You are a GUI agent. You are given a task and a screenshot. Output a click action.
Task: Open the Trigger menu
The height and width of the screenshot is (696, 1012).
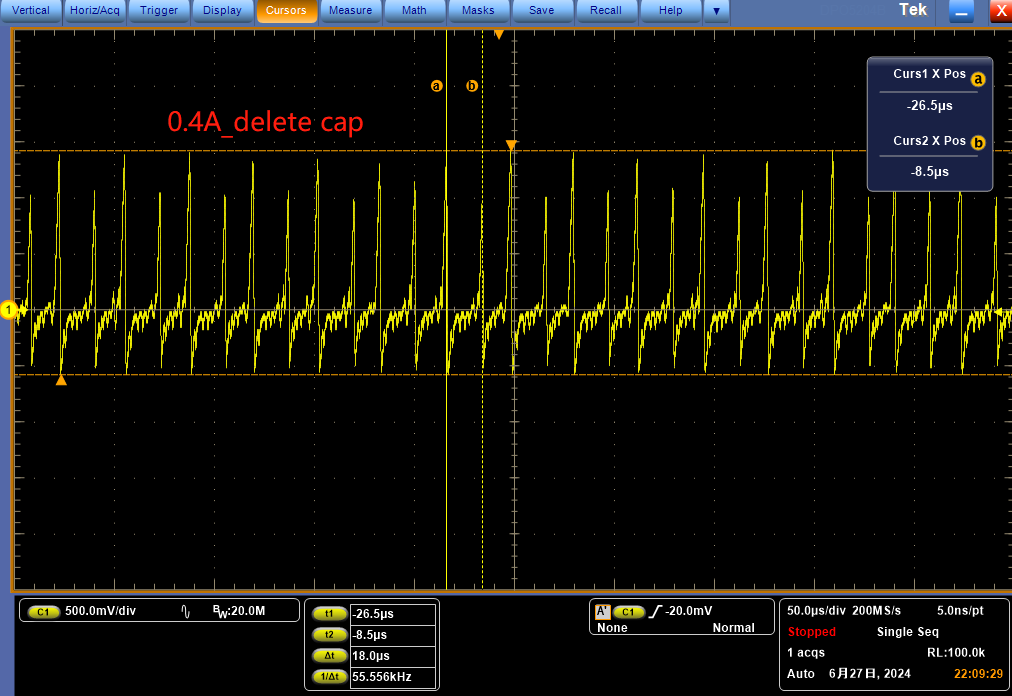click(x=159, y=10)
